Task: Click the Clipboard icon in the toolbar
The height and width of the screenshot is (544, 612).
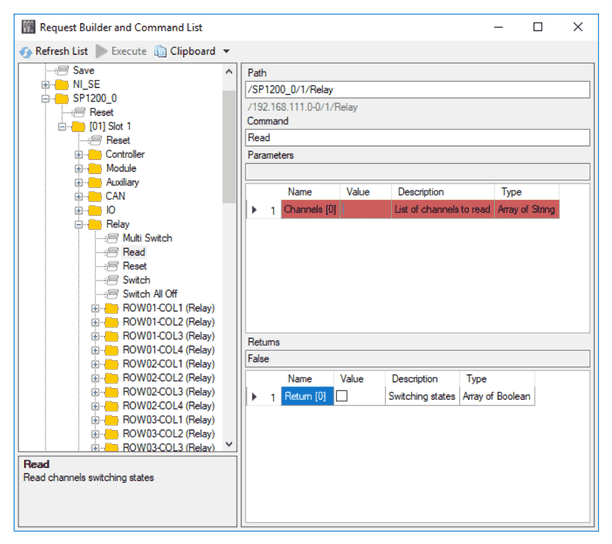Action: point(160,51)
